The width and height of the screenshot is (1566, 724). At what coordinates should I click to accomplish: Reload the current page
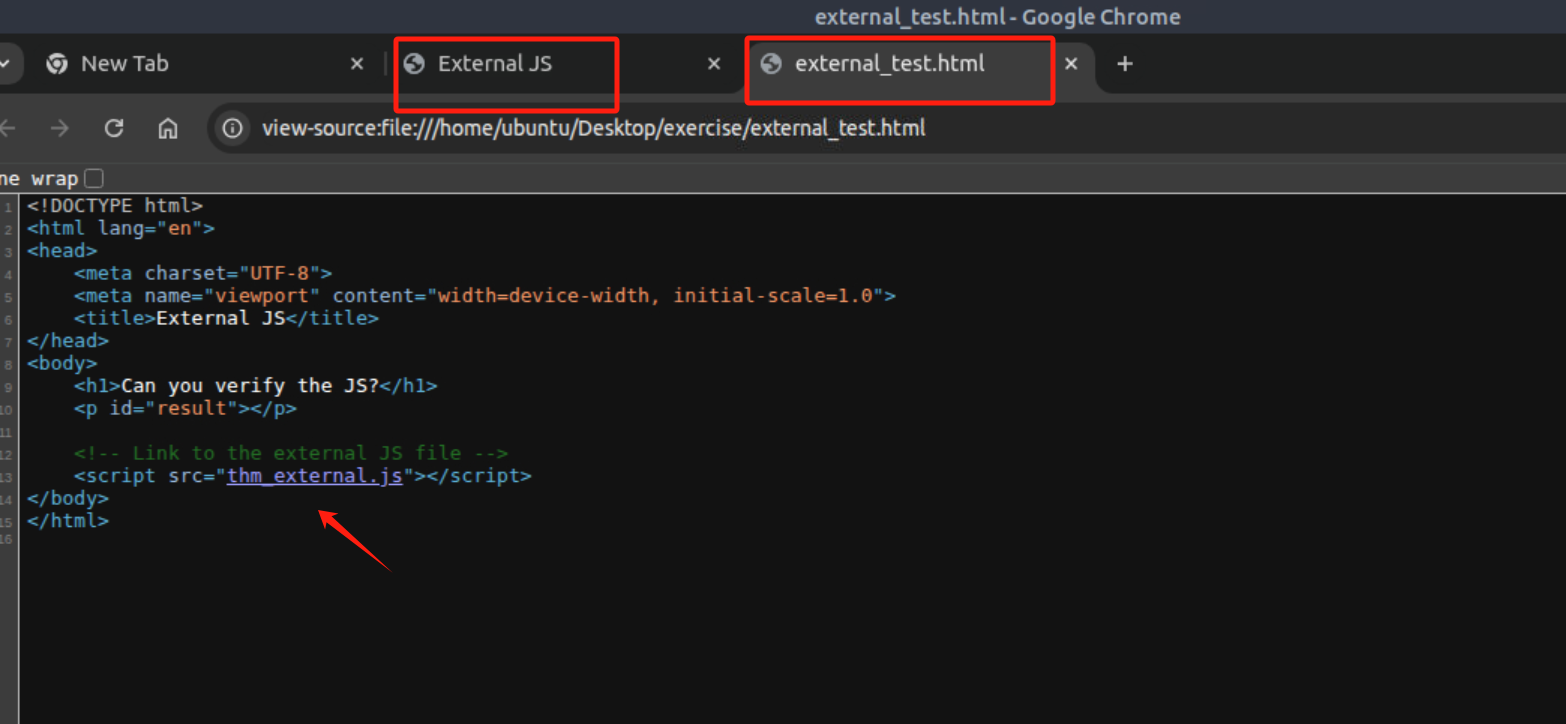click(x=114, y=128)
